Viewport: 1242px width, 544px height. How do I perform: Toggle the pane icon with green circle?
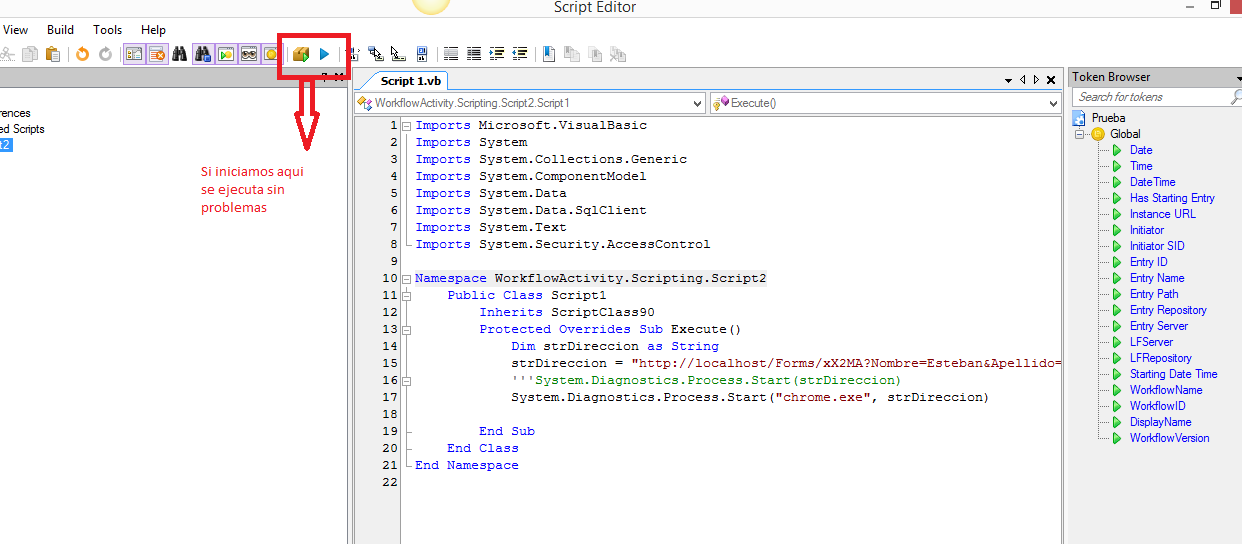point(226,54)
